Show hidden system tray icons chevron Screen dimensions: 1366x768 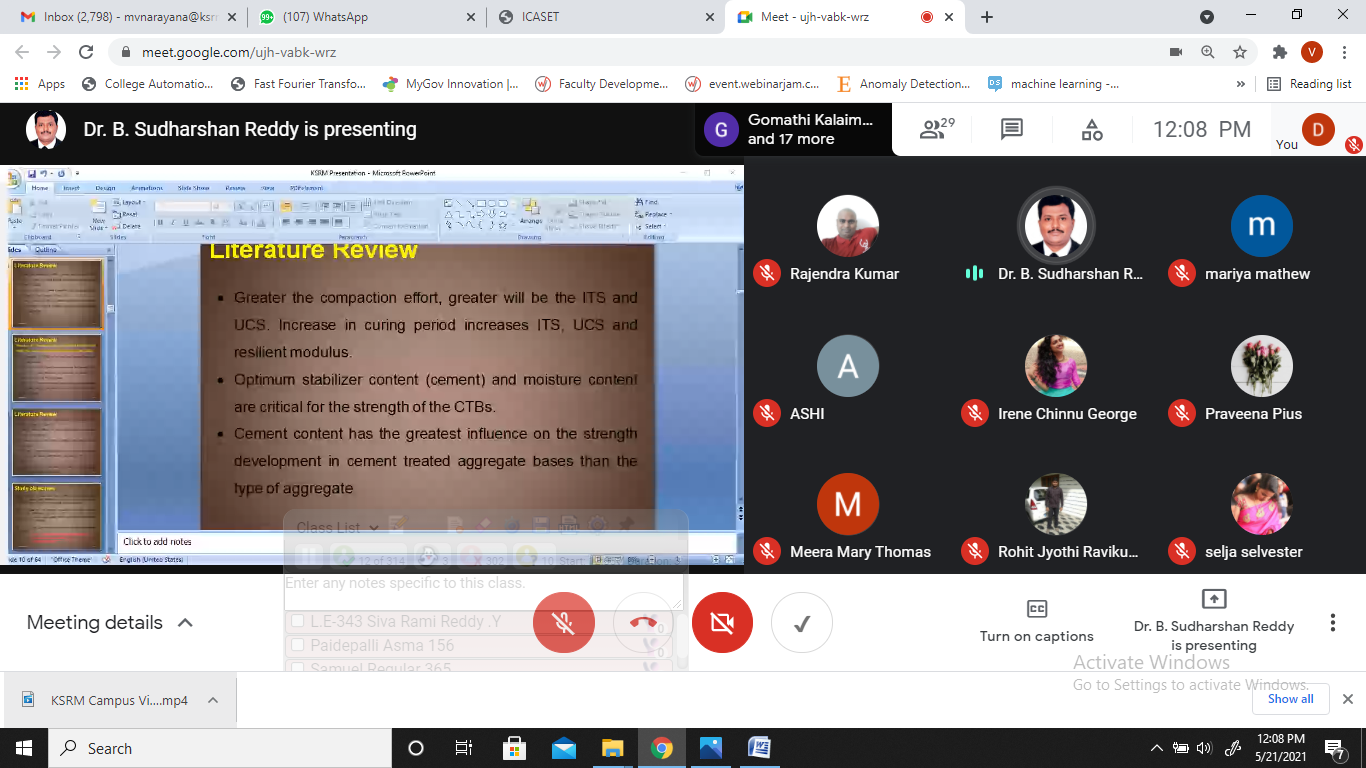[x=1156, y=748]
